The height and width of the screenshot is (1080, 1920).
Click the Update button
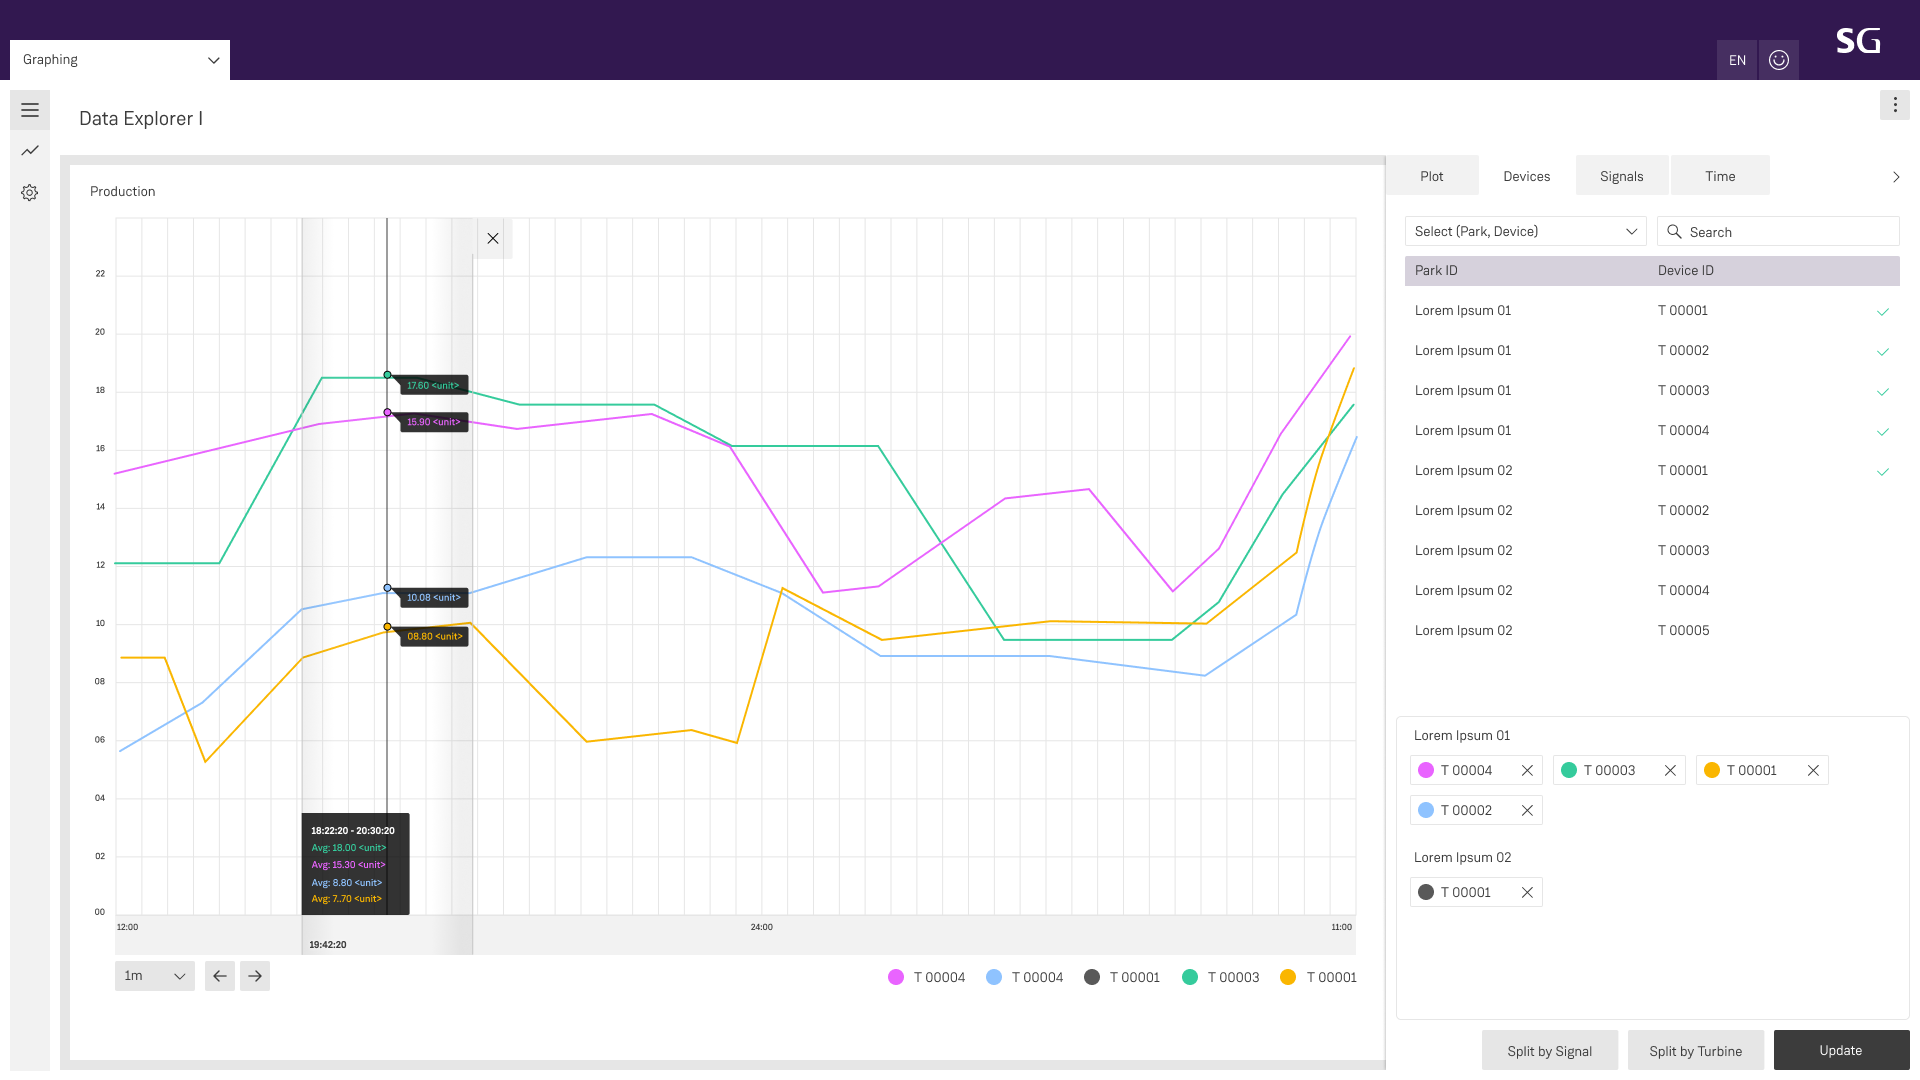(1841, 1050)
